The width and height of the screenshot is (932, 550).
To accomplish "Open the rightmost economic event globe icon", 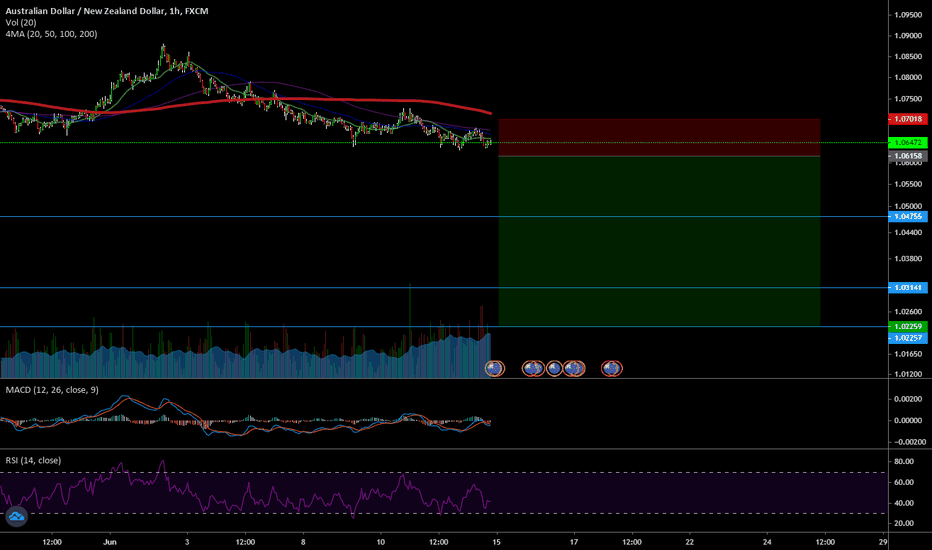I will pos(612,369).
